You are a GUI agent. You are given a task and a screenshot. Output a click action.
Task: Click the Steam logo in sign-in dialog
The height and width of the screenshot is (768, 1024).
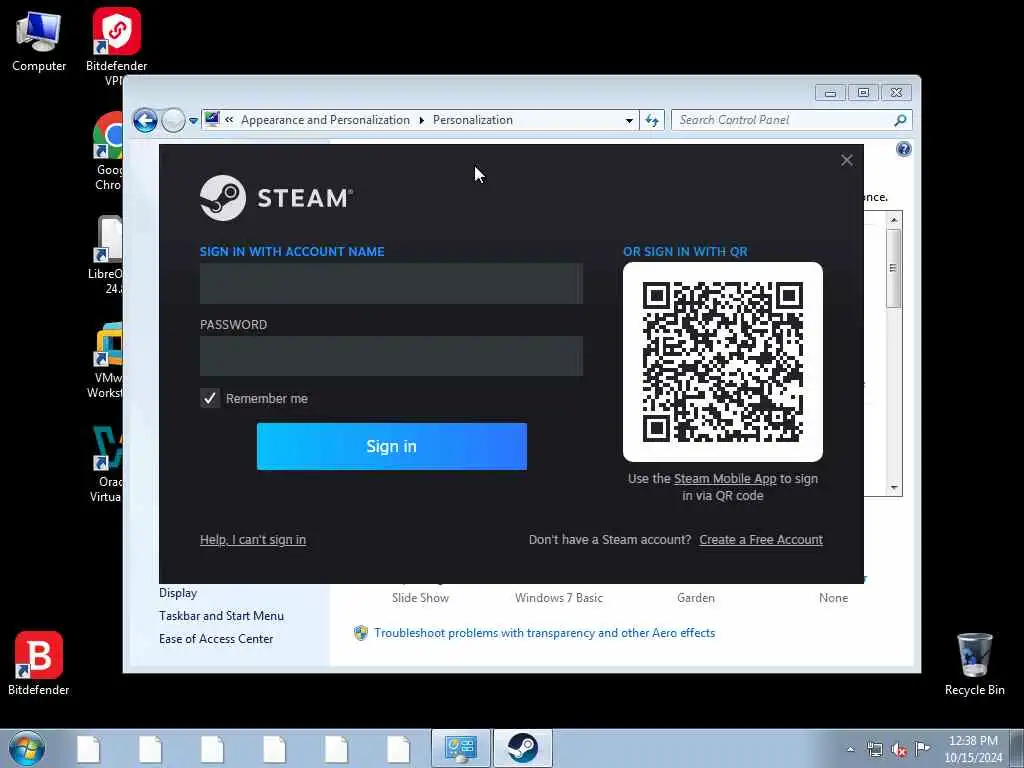276,198
